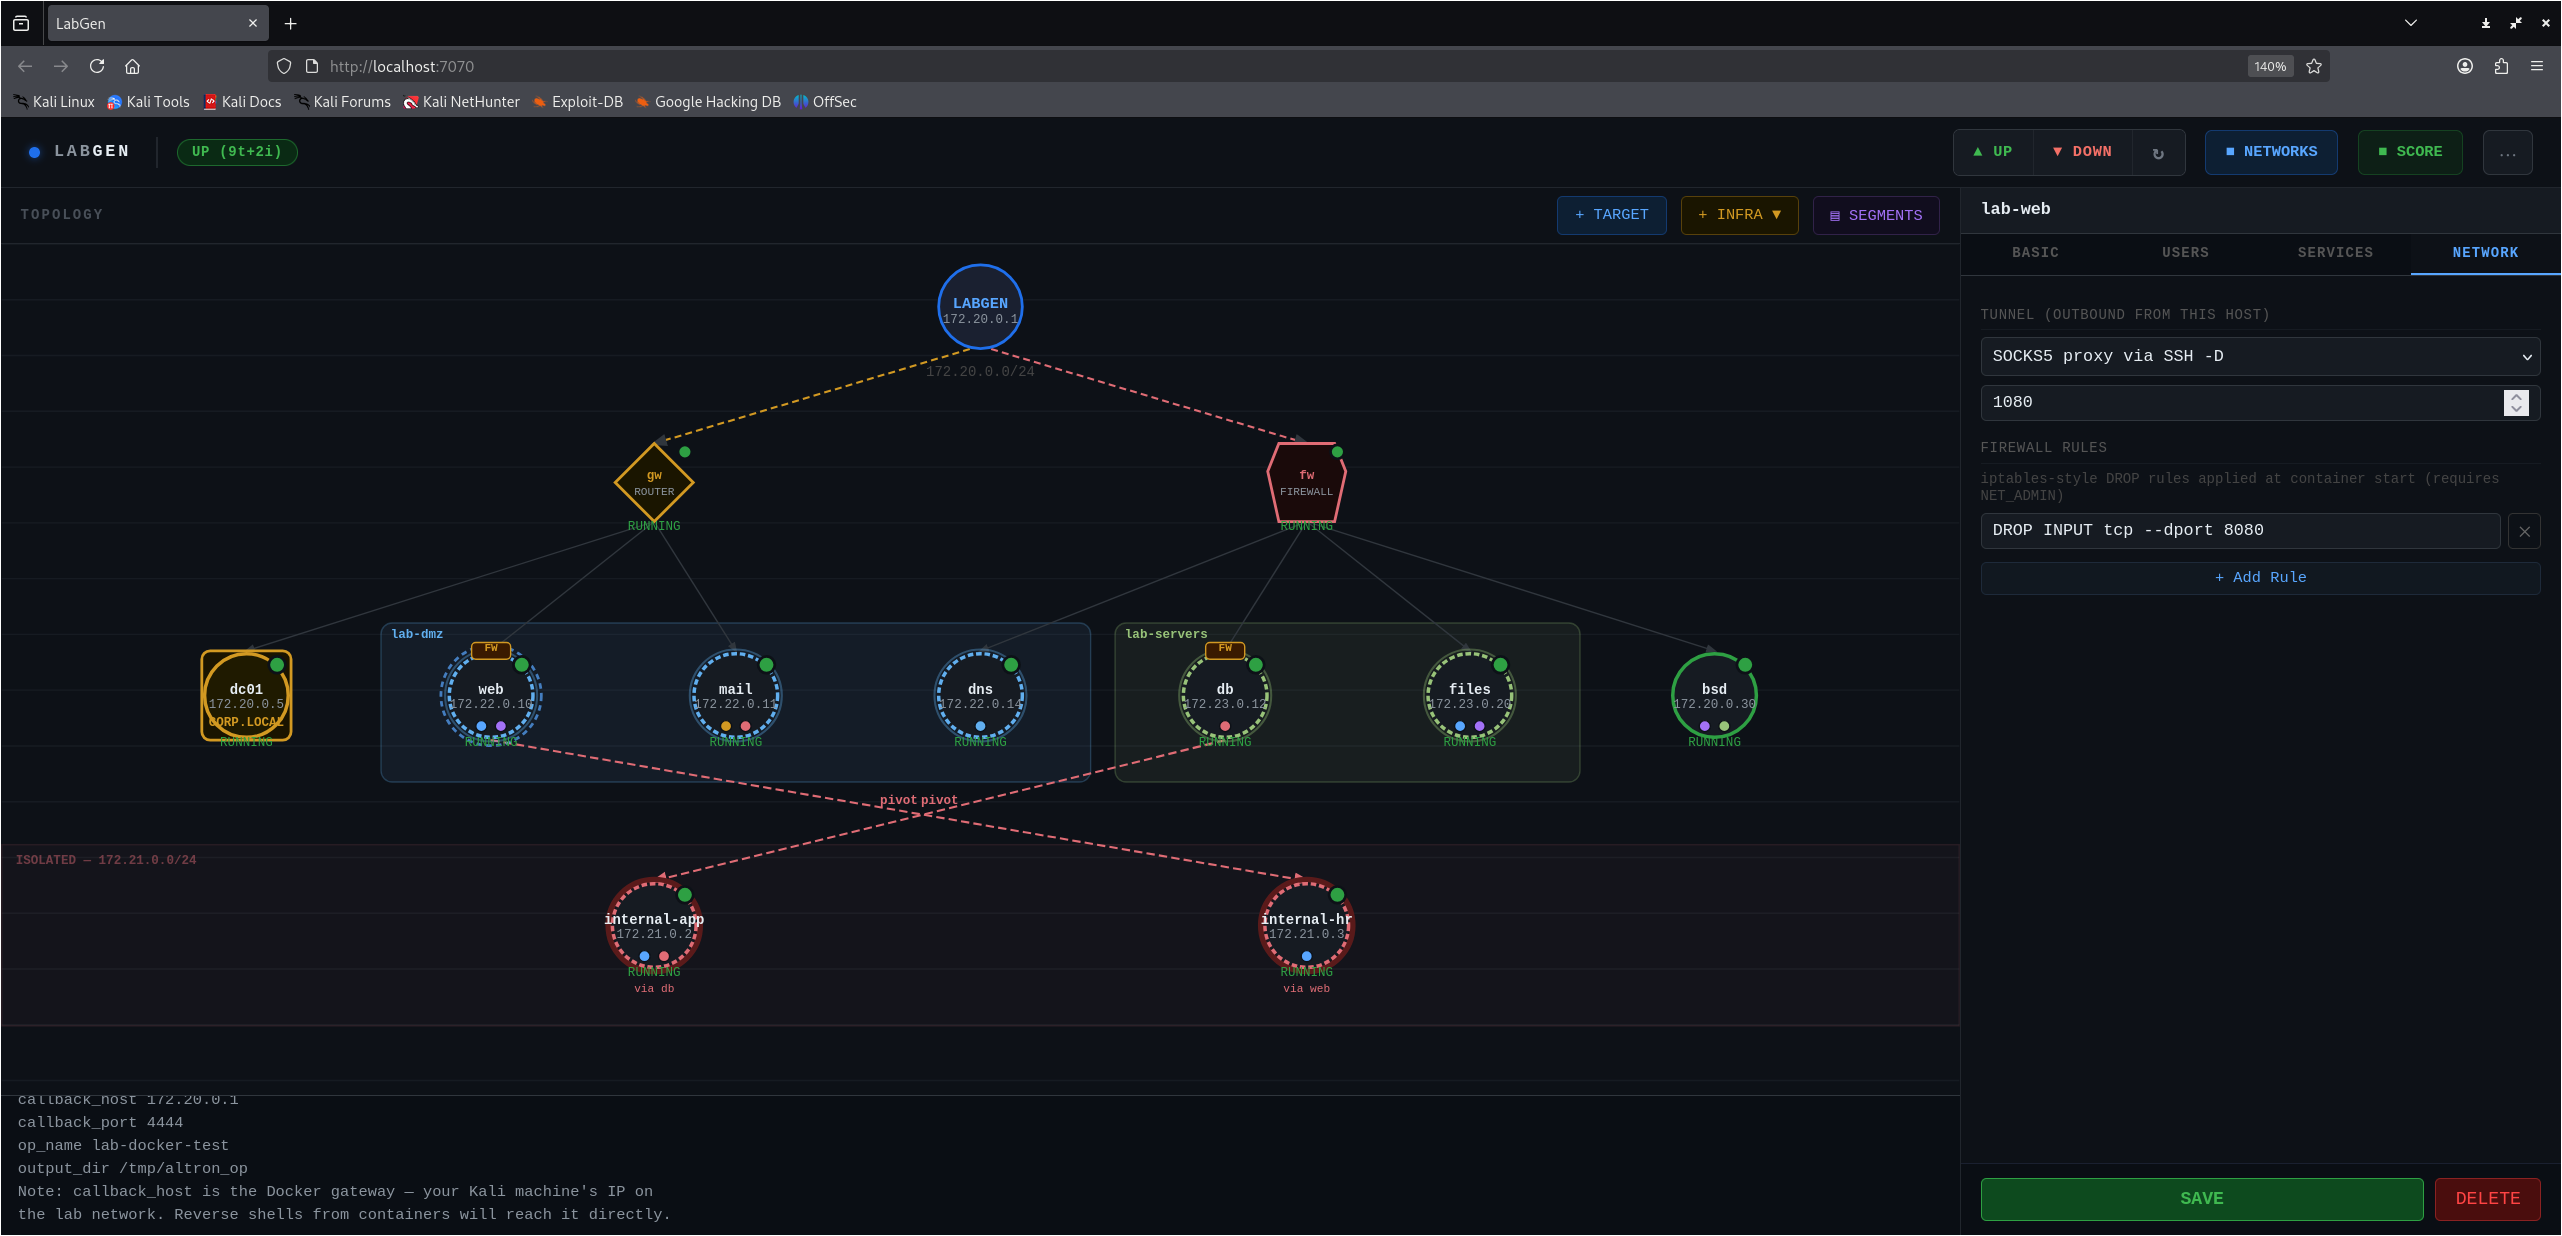Open browser extensions icon
The height and width of the screenshot is (1236, 2562).
(2501, 66)
